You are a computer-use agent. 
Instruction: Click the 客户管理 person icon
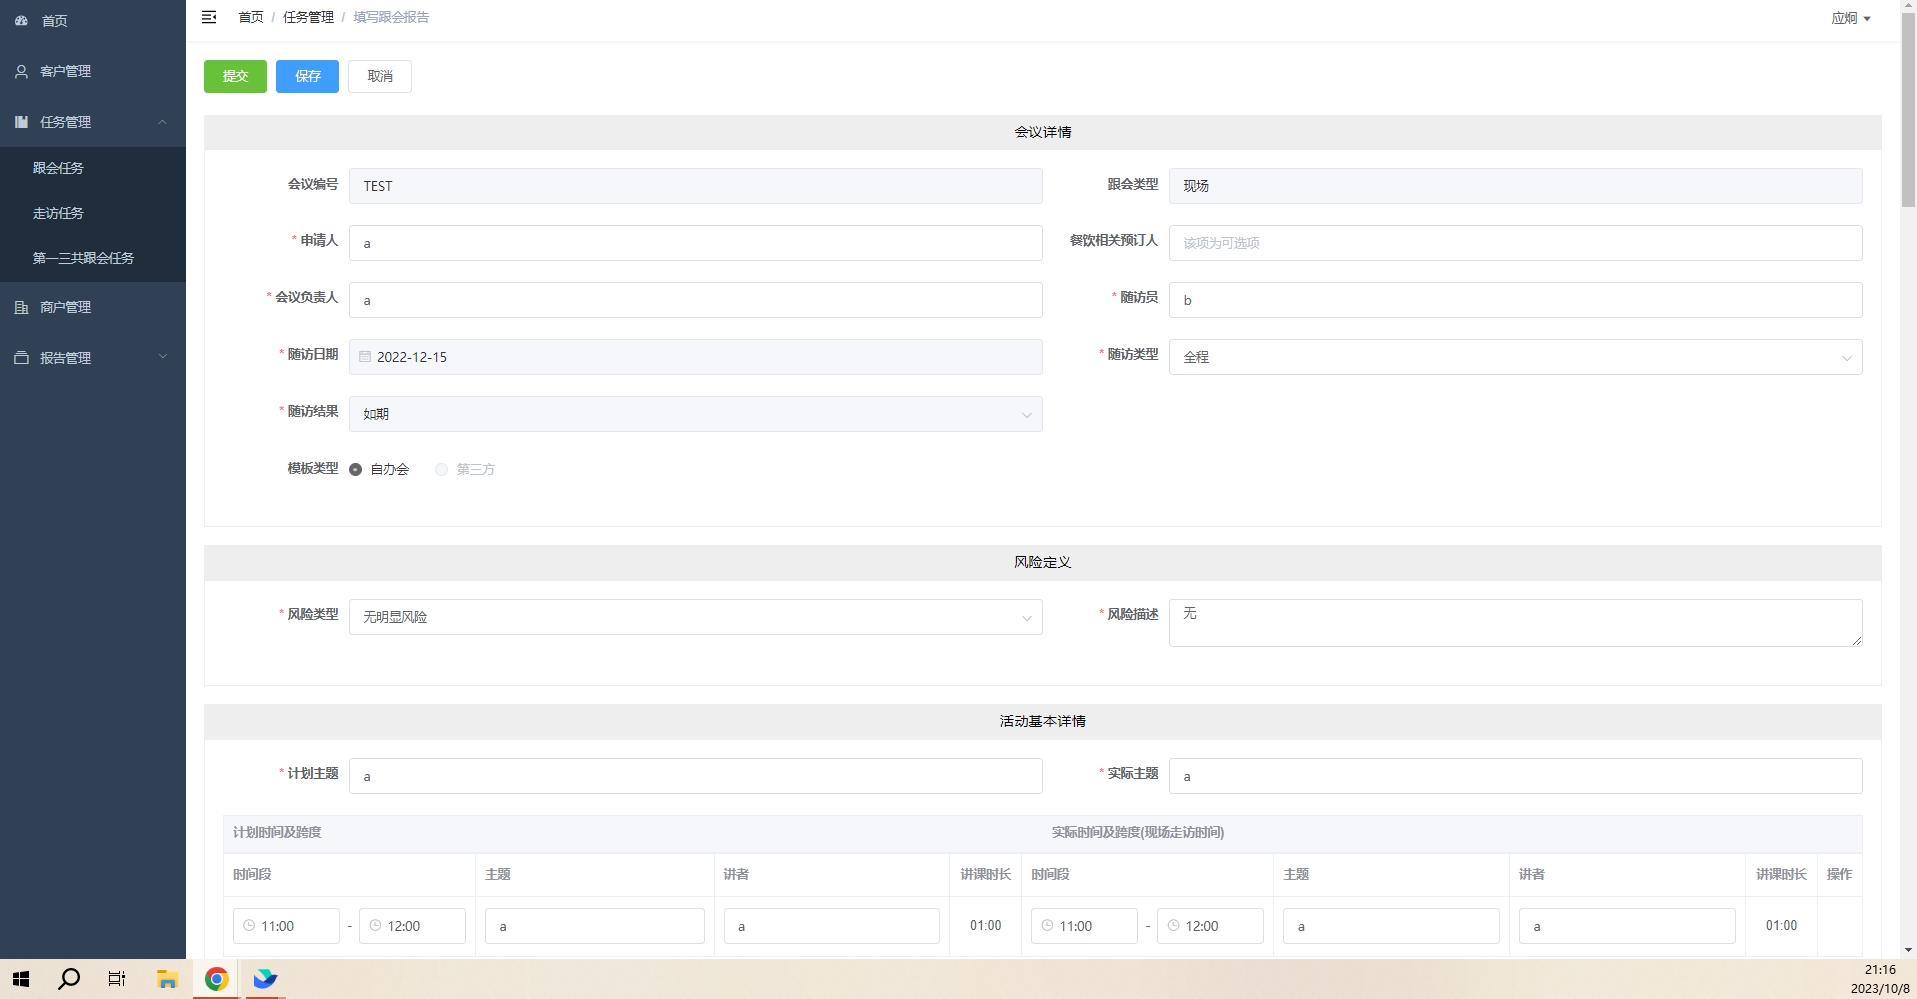tap(21, 71)
